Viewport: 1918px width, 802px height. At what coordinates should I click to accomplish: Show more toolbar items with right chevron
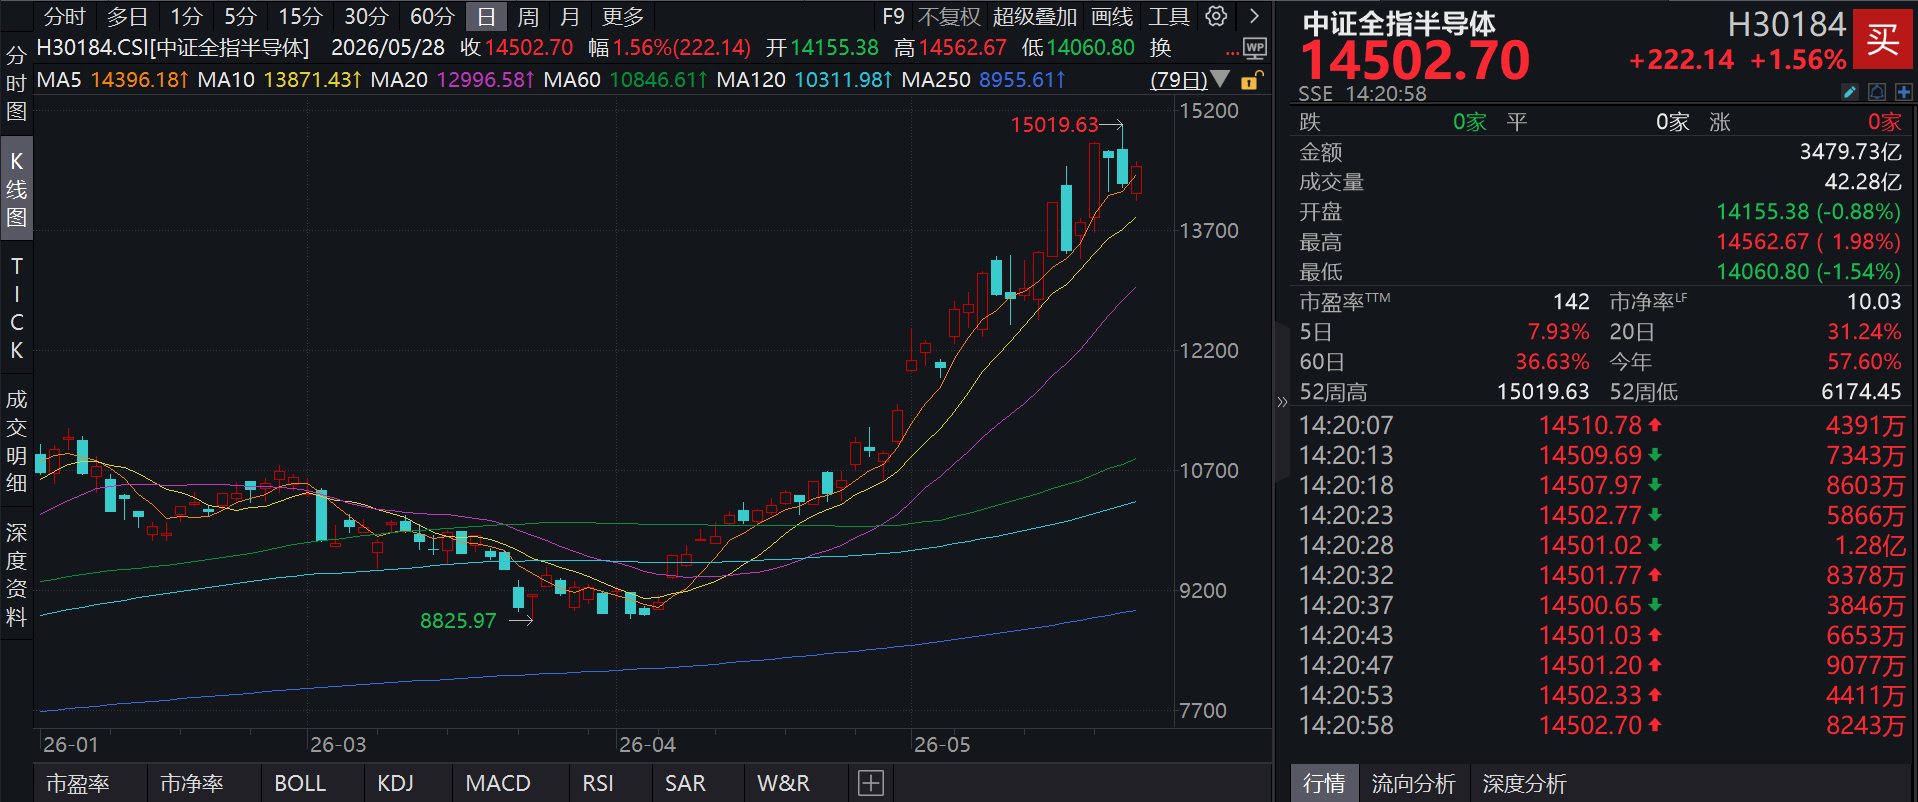click(x=1254, y=16)
